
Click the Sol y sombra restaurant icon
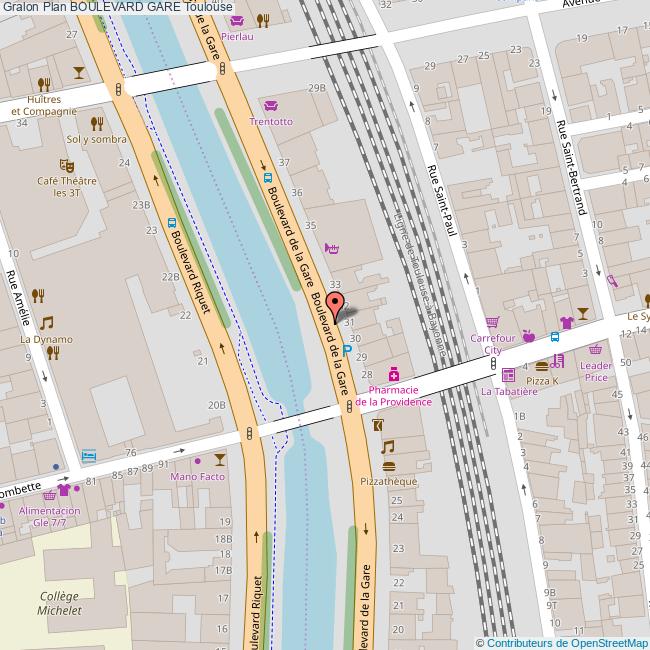[97, 123]
